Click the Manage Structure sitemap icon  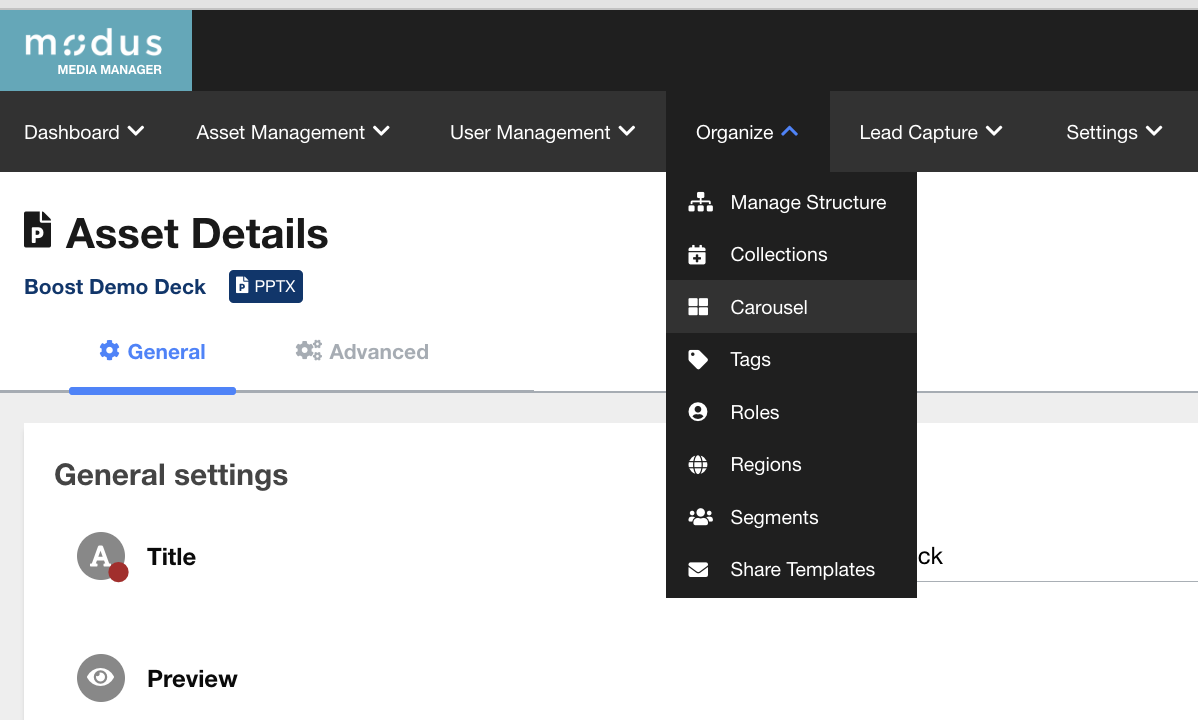pyautogui.click(x=699, y=203)
